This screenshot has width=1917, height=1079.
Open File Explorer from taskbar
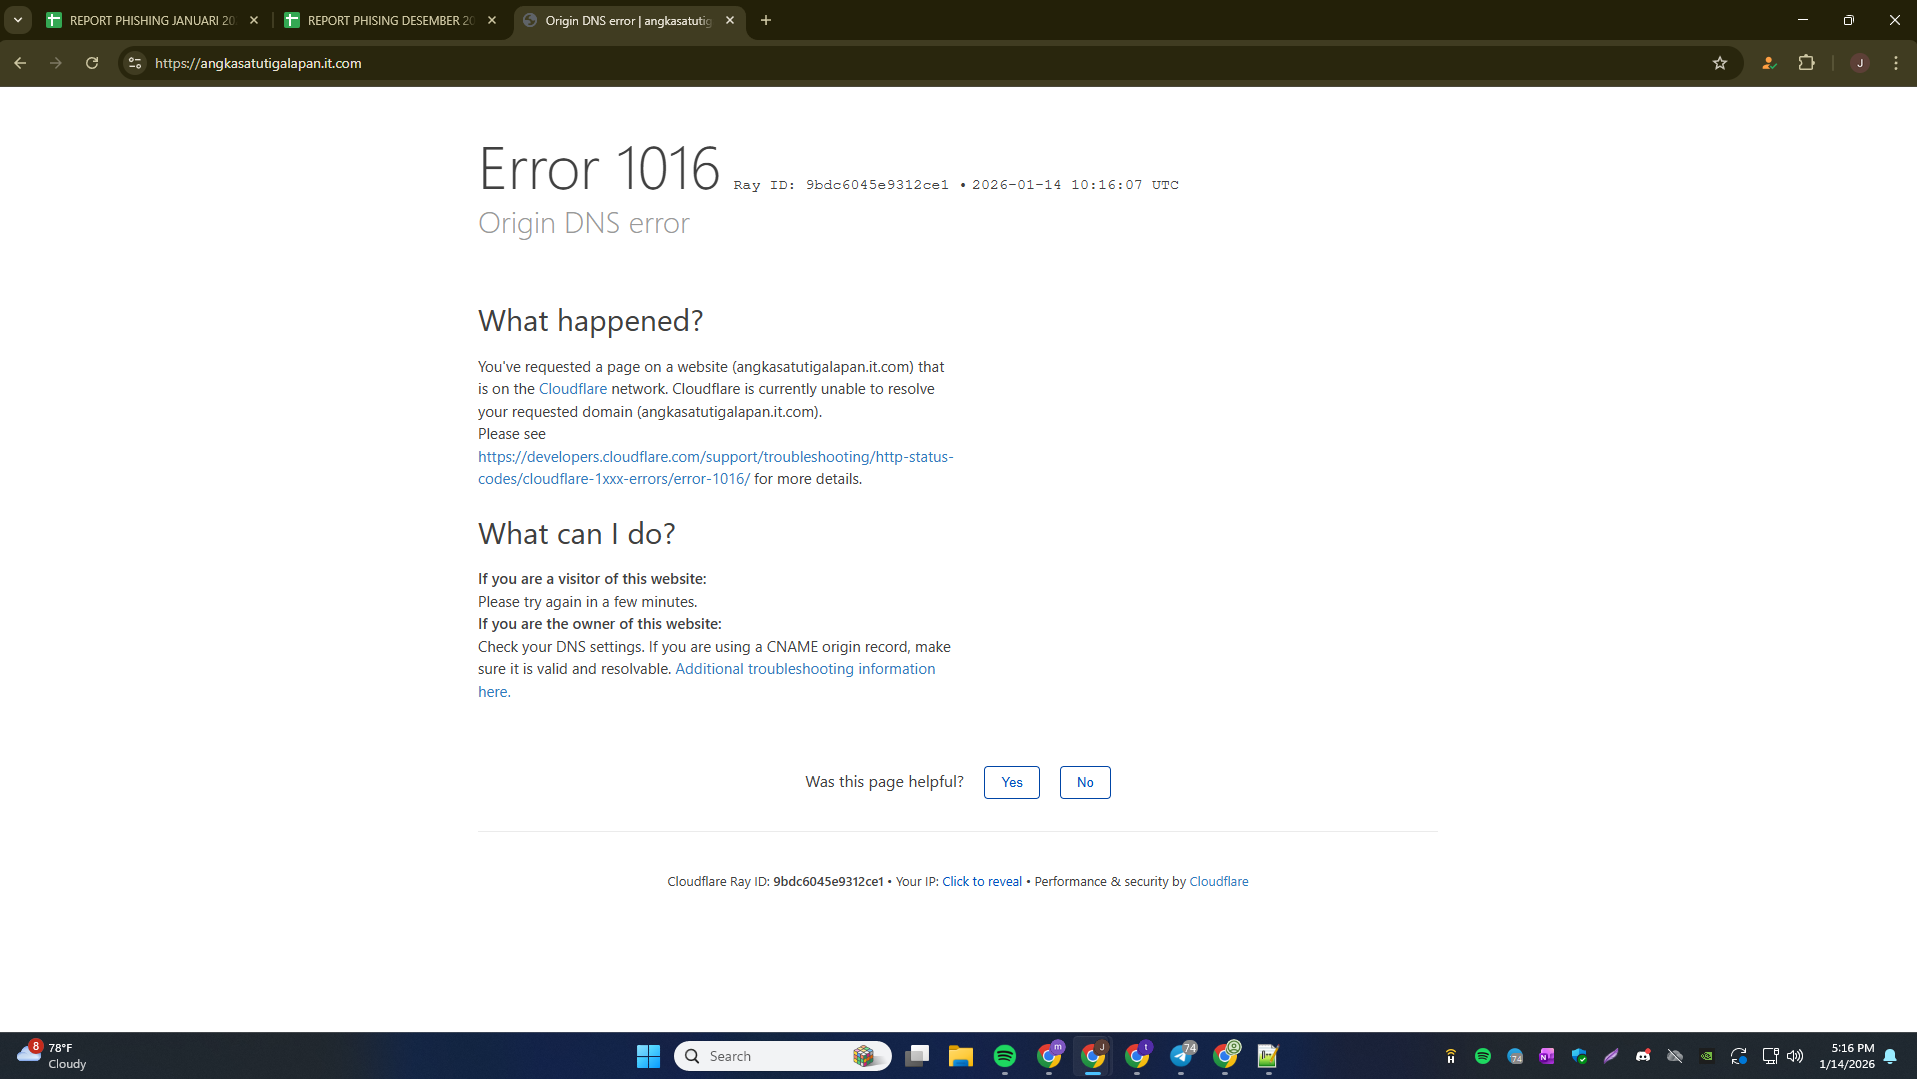click(961, 1056)
